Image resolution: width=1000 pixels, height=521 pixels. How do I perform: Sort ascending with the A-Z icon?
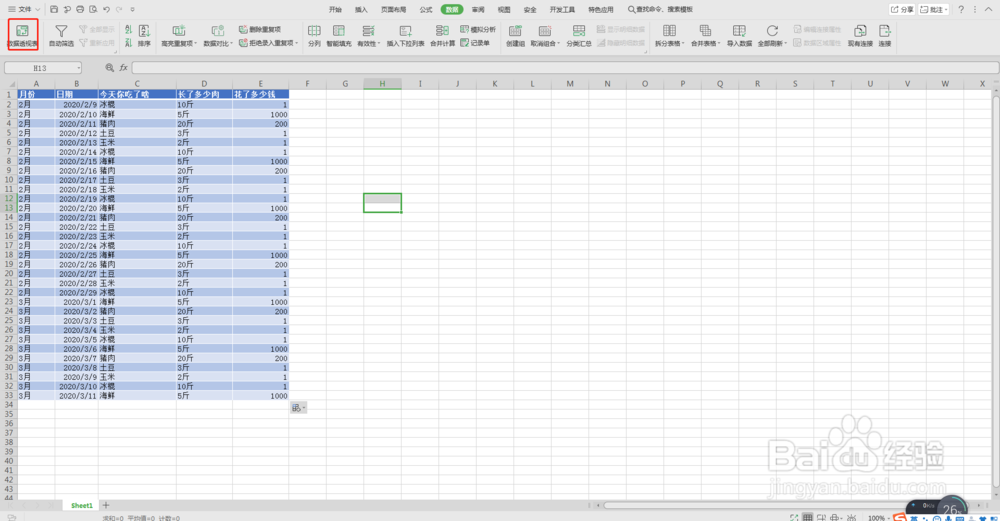pyautogui.click(x=128, y=29)
